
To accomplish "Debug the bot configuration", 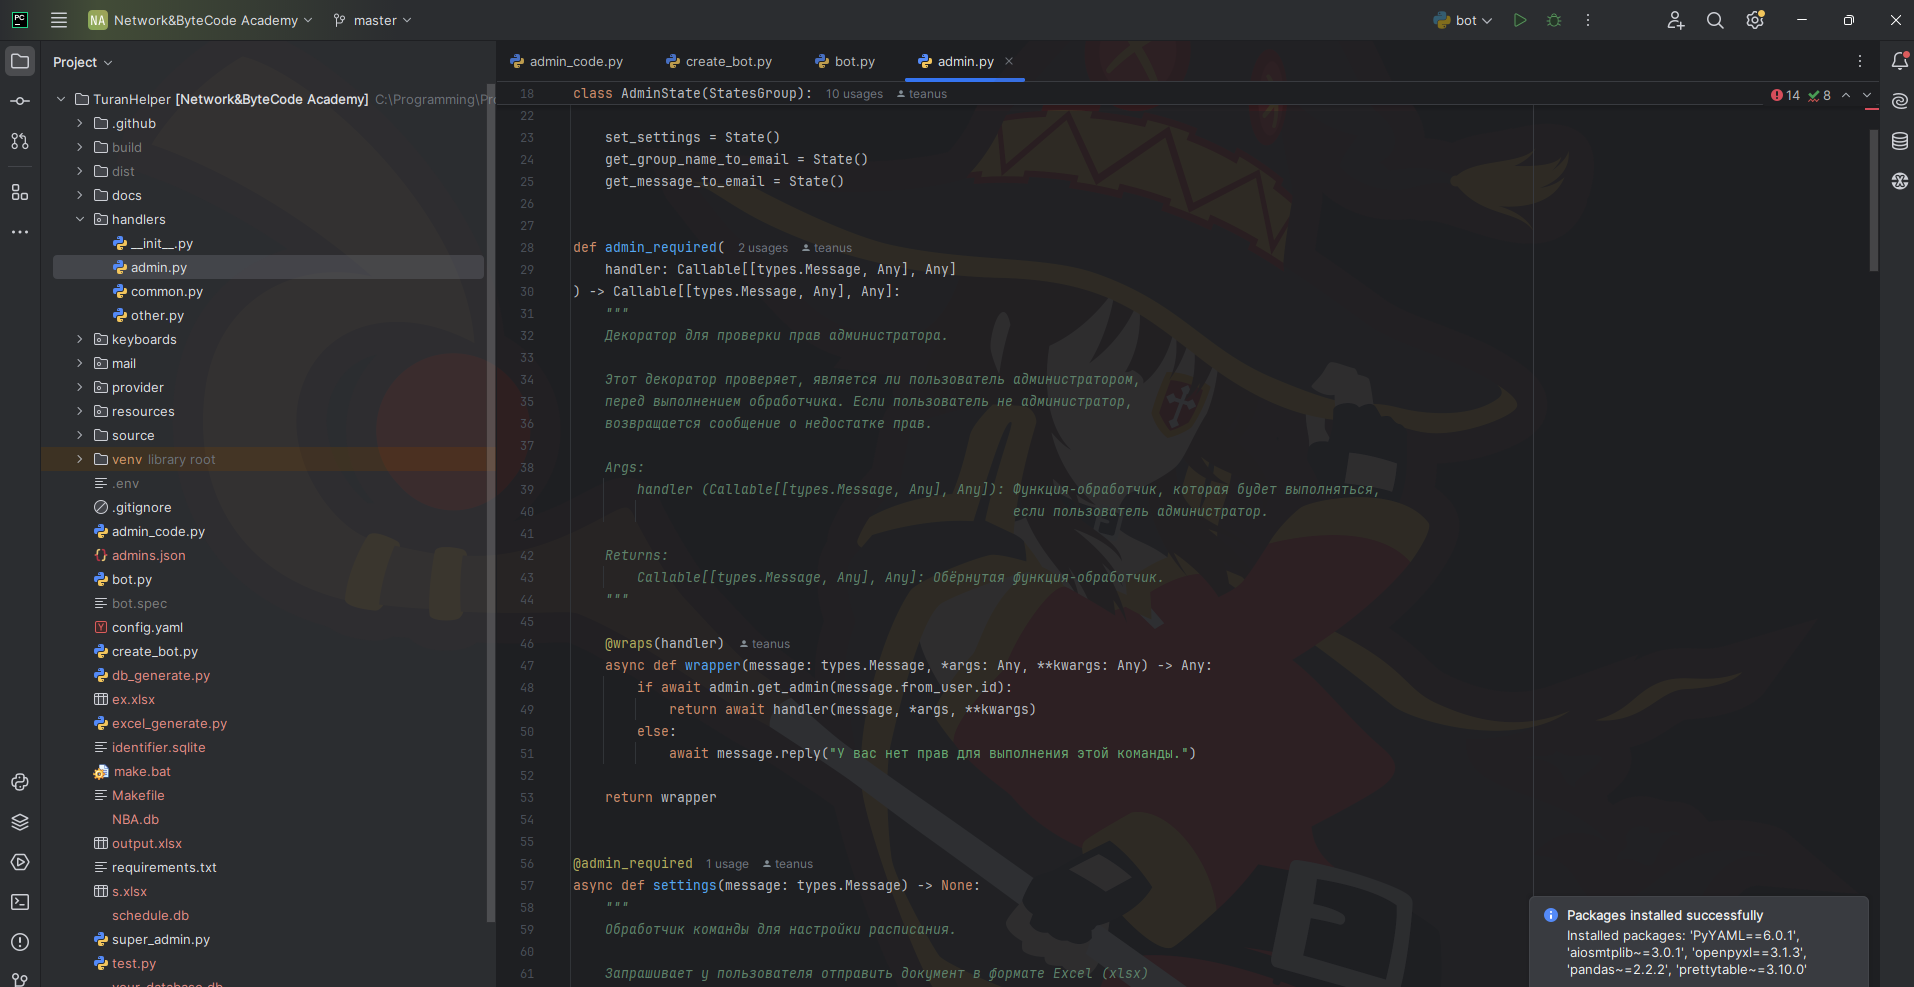I will (x=1554, y=20).
